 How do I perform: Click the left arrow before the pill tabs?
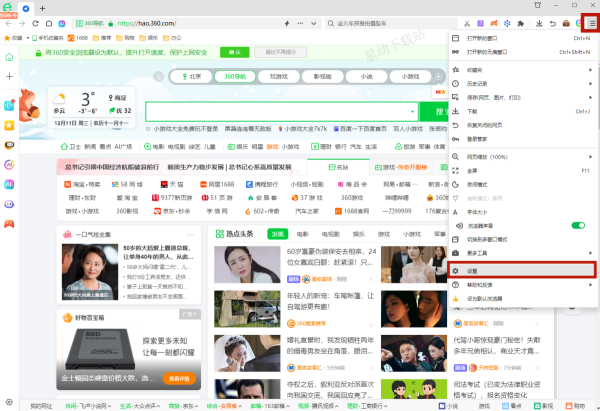158,77
